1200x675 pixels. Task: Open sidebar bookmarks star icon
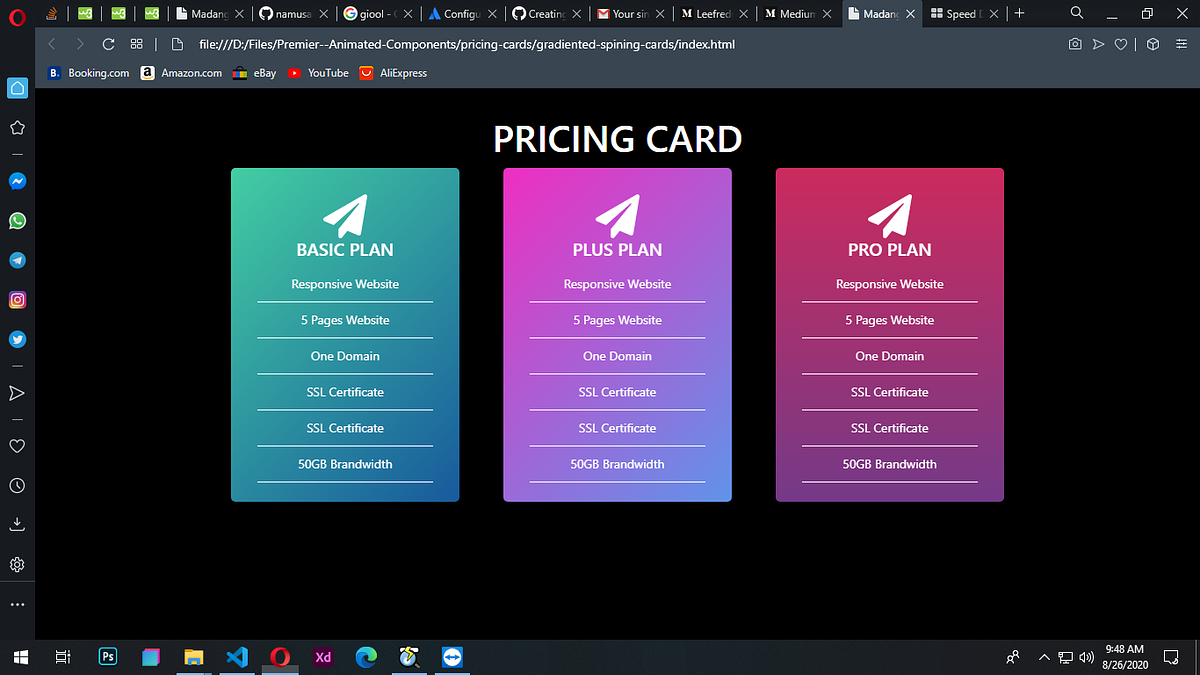click(x=17, y=128)
